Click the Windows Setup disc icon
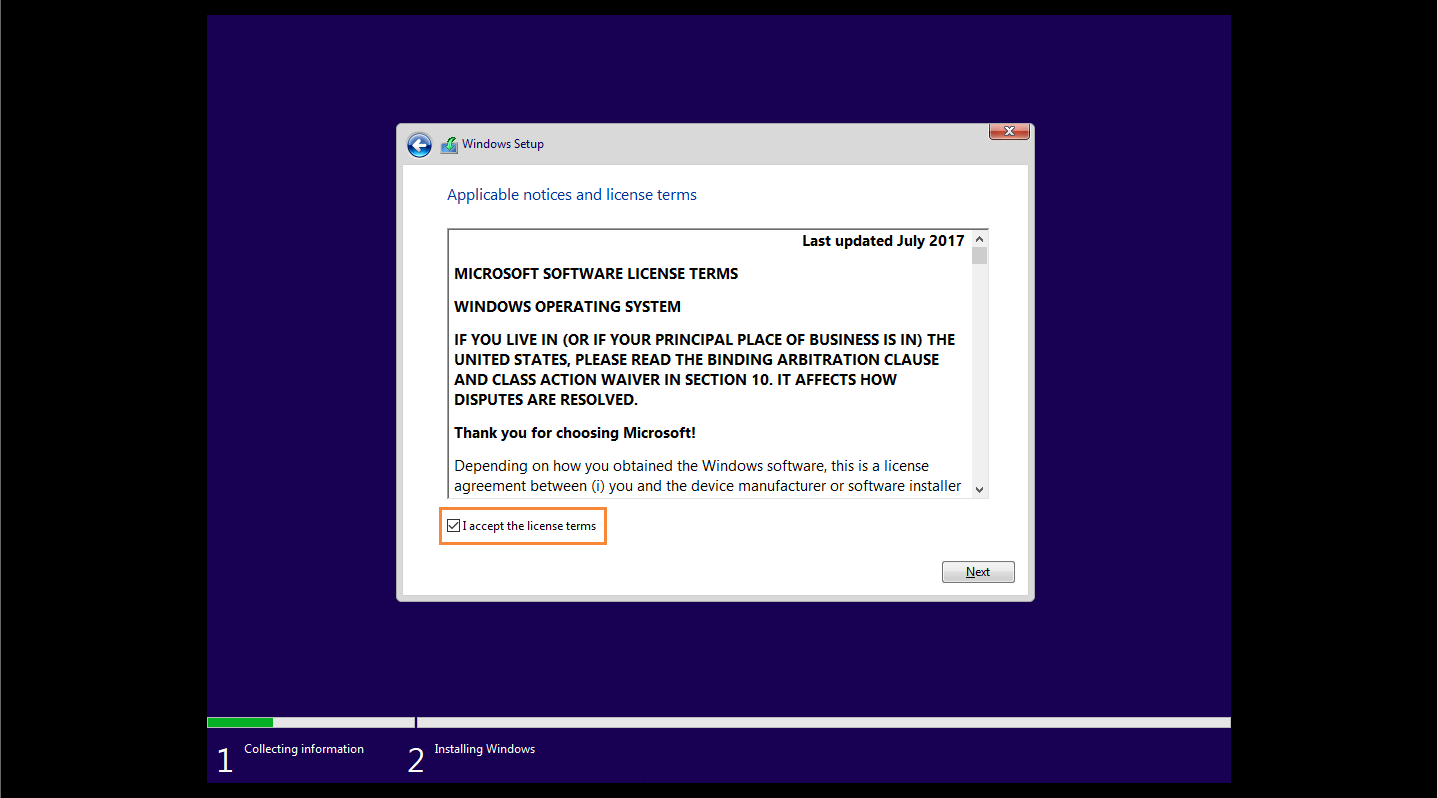 [x=449, y=145]
